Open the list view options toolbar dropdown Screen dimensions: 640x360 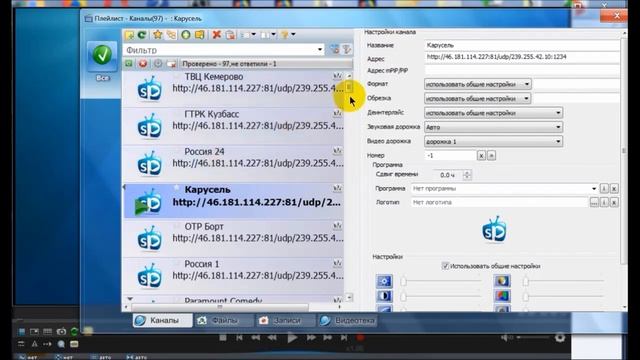click(x=247, y=35)
